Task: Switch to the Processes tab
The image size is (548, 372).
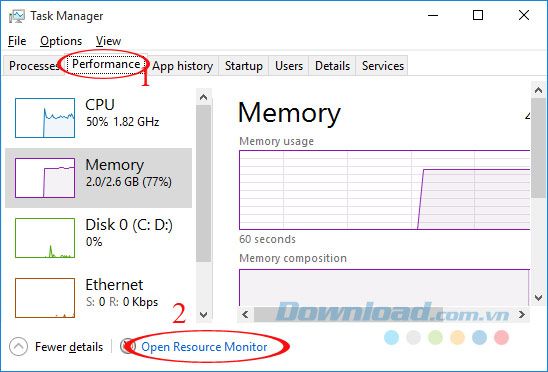Action: tap(34, 66)
